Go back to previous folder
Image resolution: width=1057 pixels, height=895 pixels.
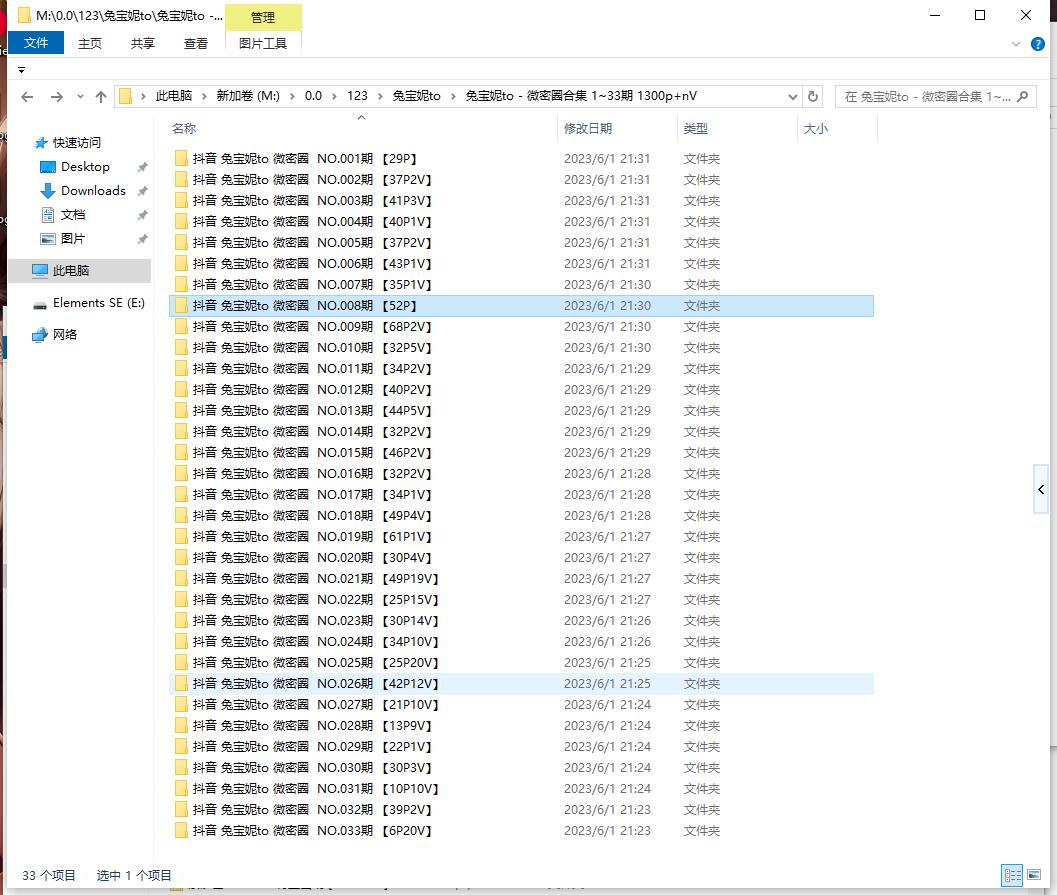(27, 97)
